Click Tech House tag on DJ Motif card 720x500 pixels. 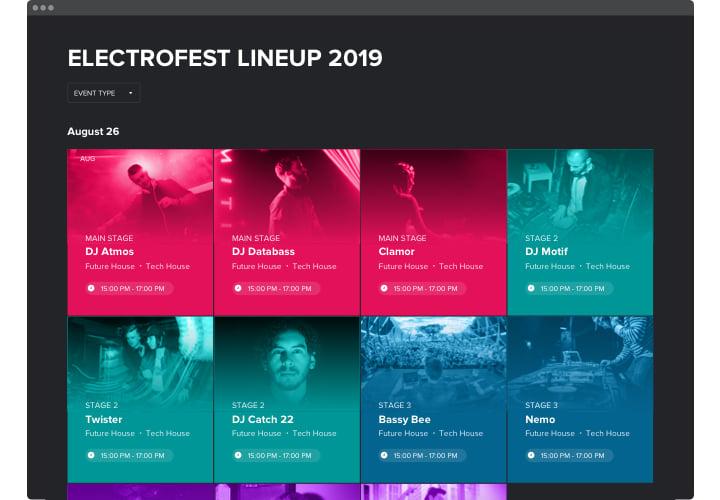click(608, 266)
